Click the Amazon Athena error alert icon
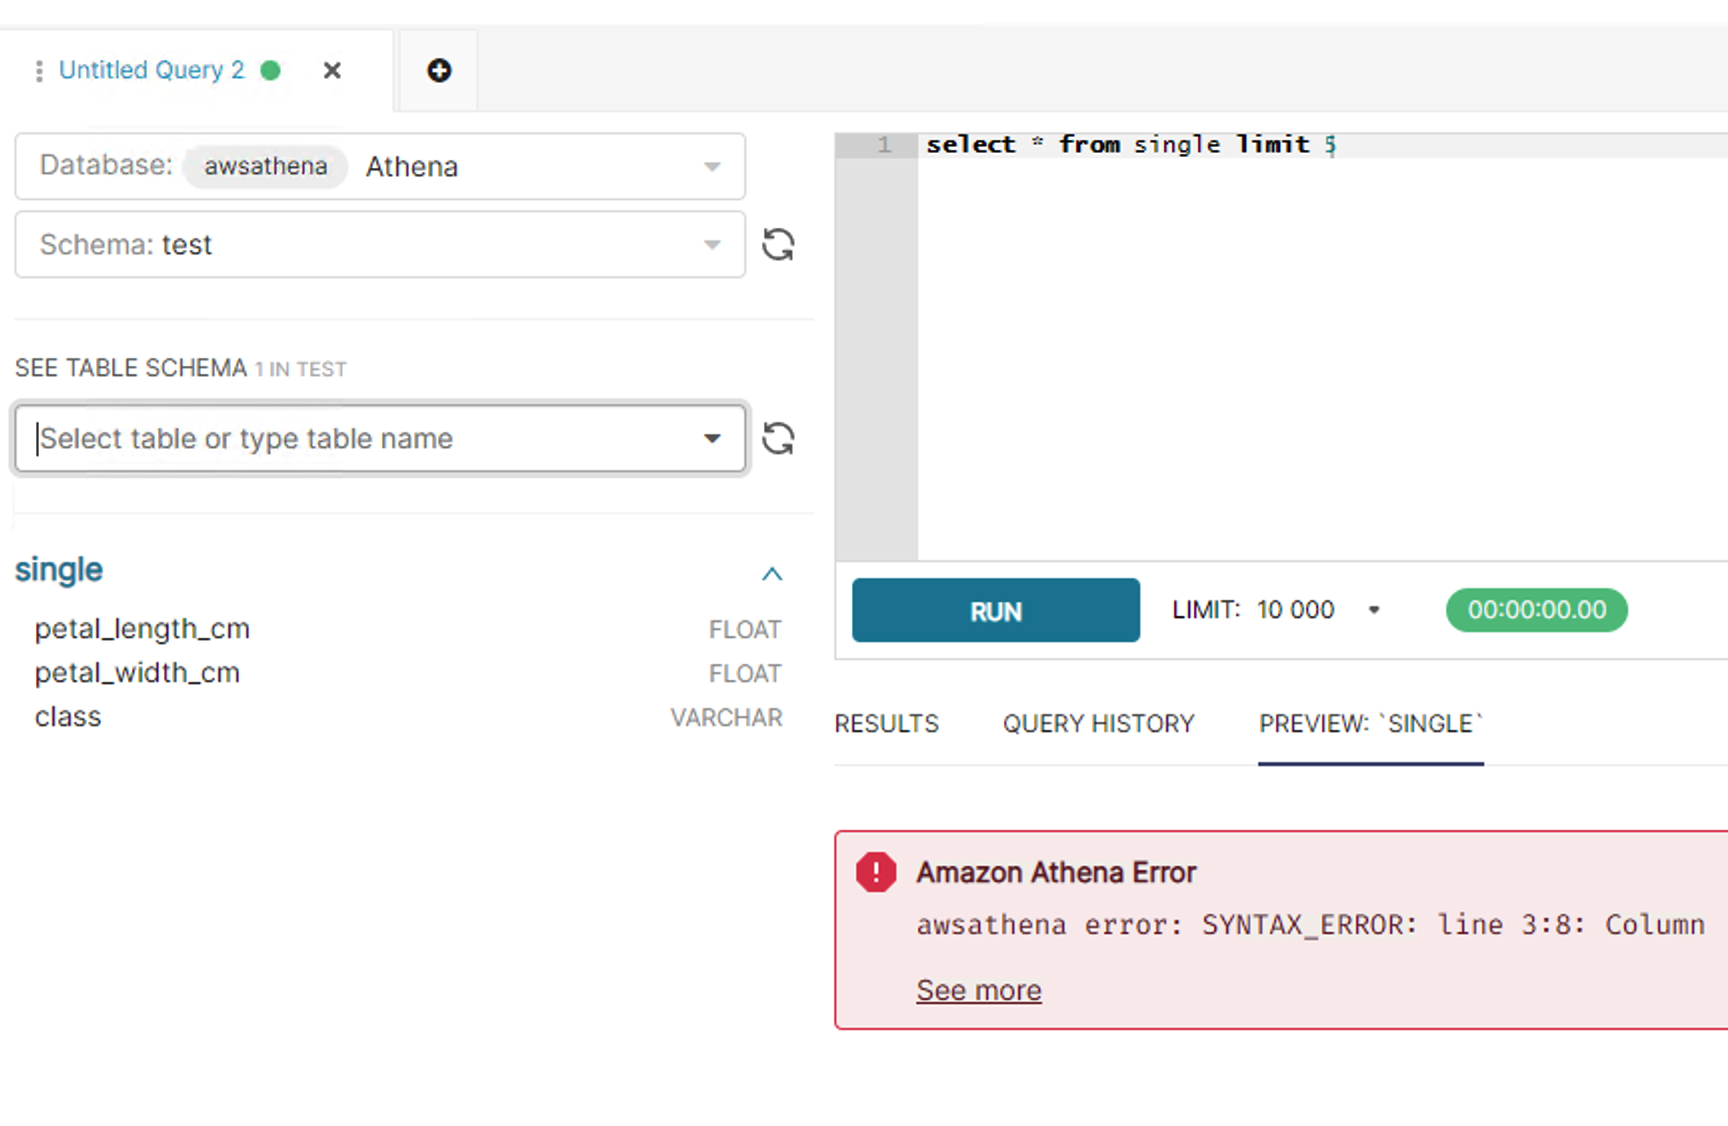This screenshot has height=1126, width=1728. (x=875, y=872)
